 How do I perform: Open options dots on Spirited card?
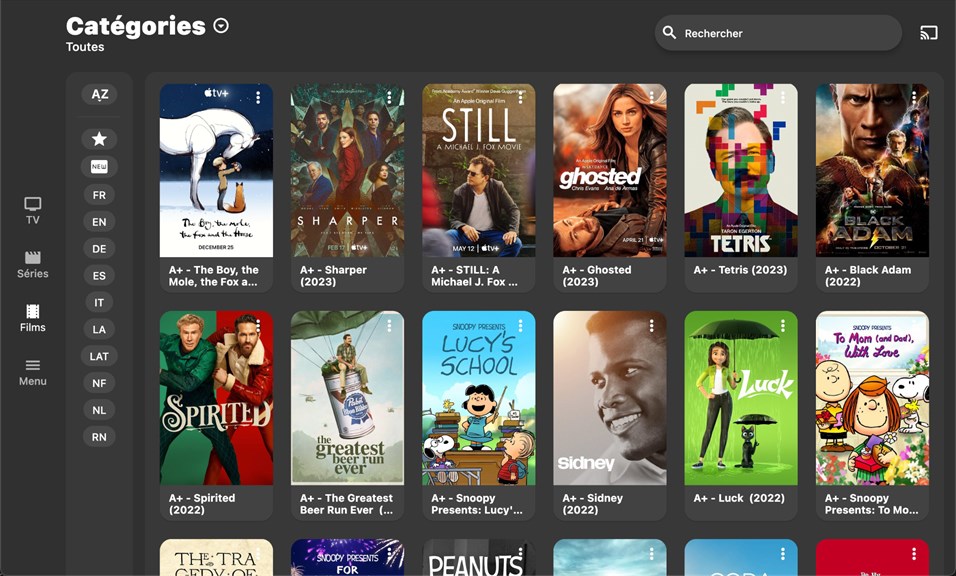point(258,326)
